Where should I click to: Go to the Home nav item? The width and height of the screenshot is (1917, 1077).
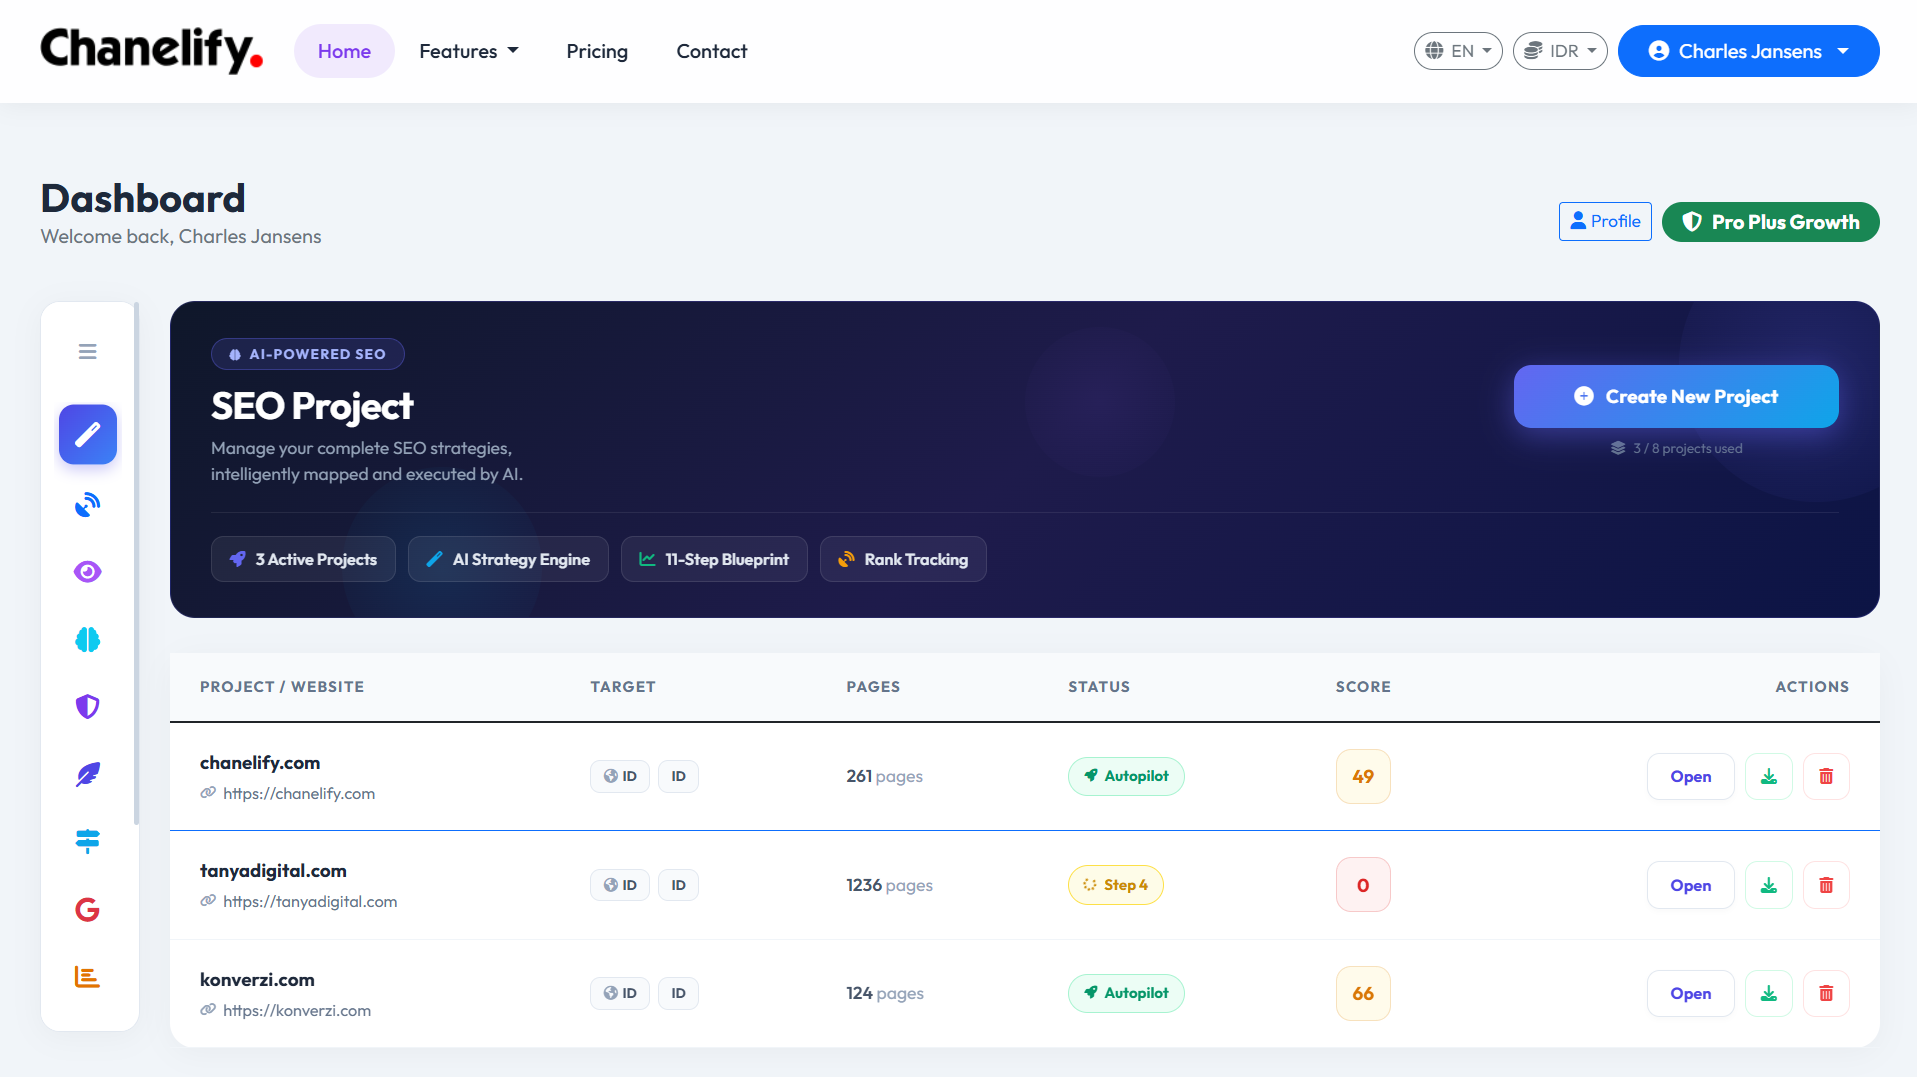pos(344,51)
